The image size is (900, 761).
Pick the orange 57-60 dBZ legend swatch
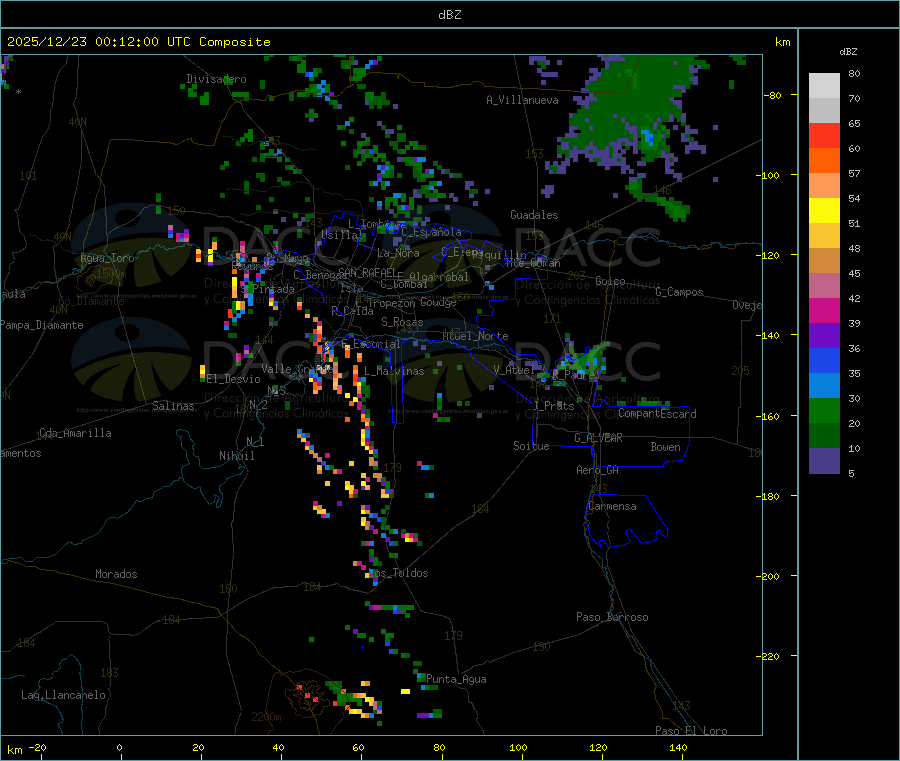point(824,161)
